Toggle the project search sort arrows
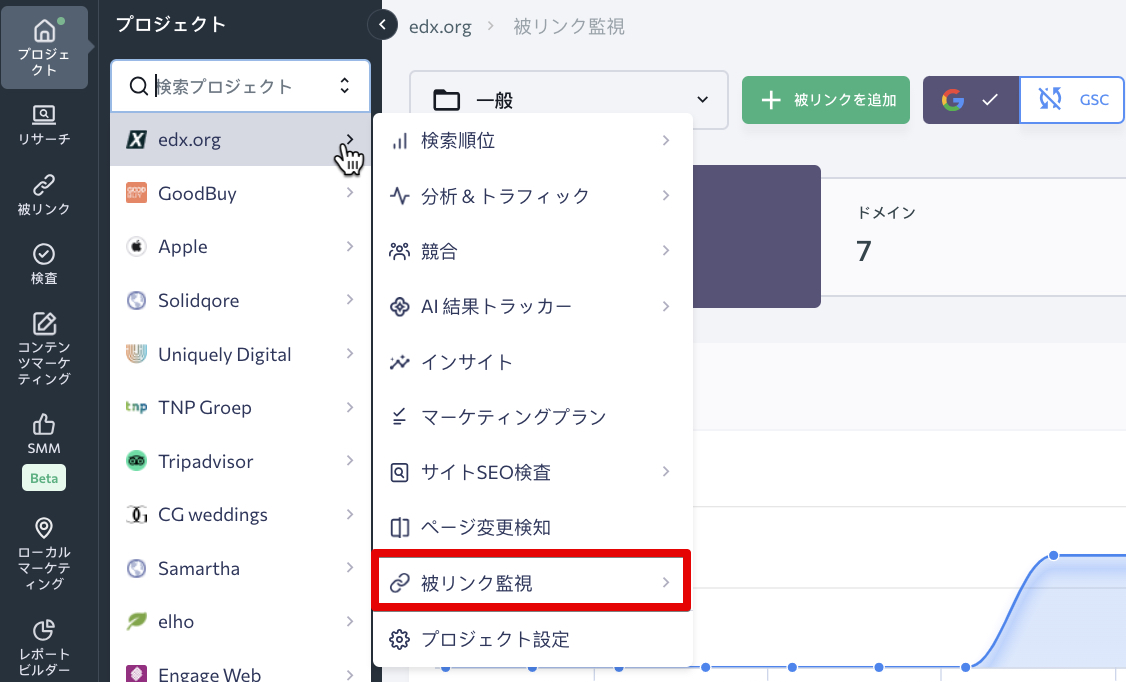This screenshot has height=682, width=1126. pos(345,85)
